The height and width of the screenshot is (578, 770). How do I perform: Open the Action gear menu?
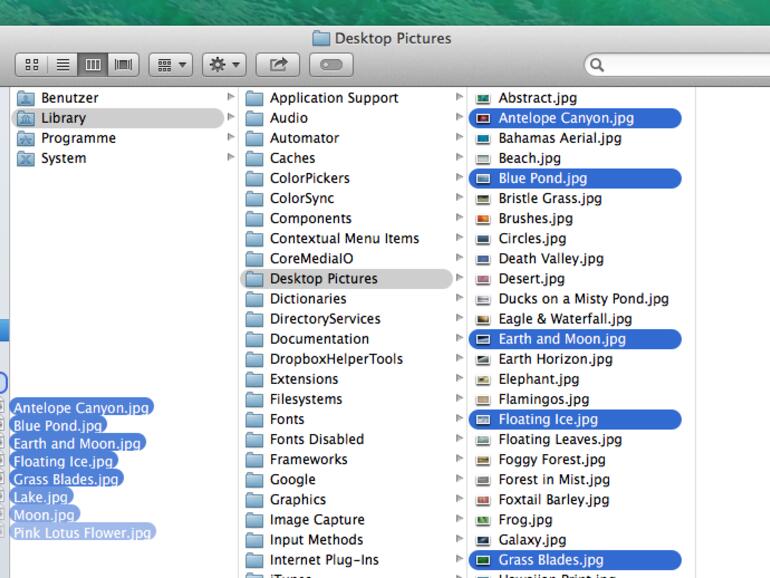tap(224, 65)
